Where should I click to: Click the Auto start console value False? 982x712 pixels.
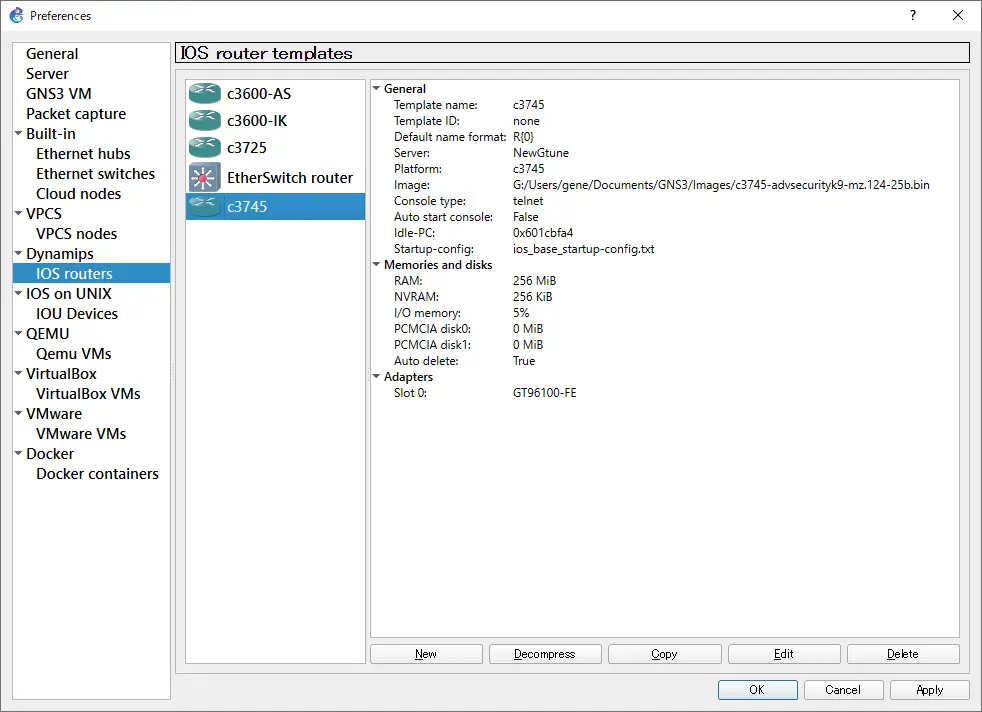525,217
